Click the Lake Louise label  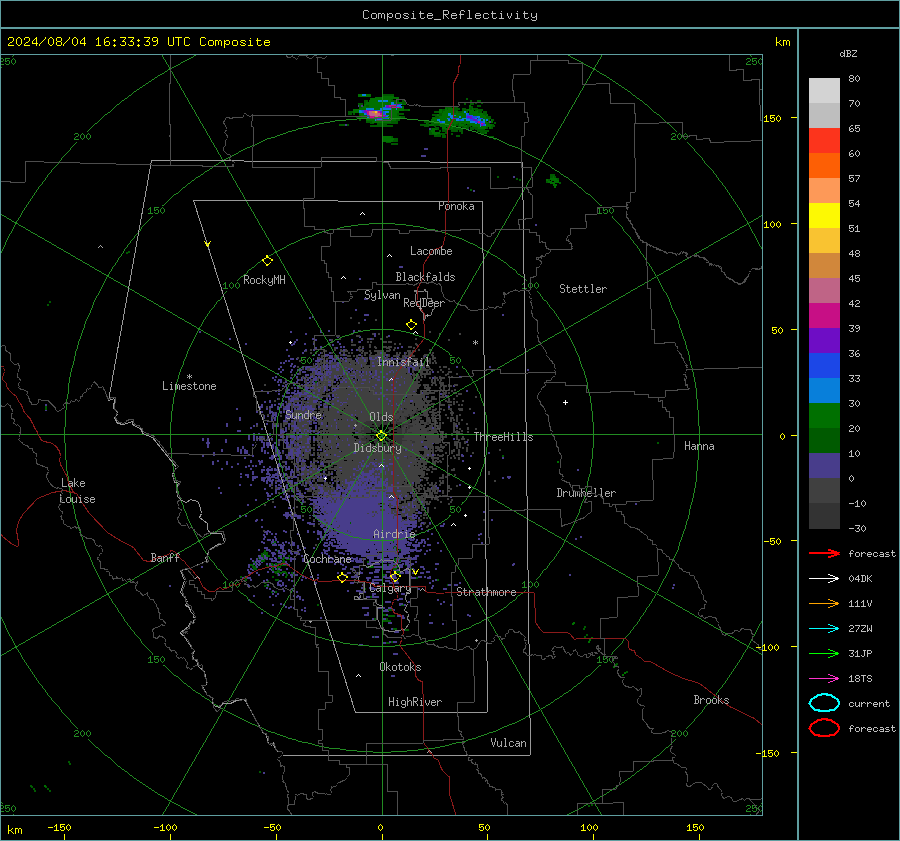pos(77,491)
